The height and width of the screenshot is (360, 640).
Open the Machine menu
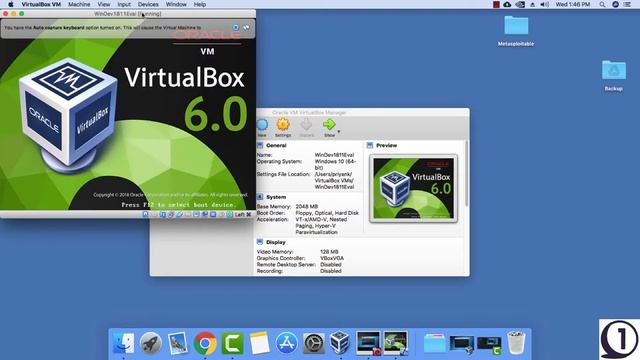[79, 4]
